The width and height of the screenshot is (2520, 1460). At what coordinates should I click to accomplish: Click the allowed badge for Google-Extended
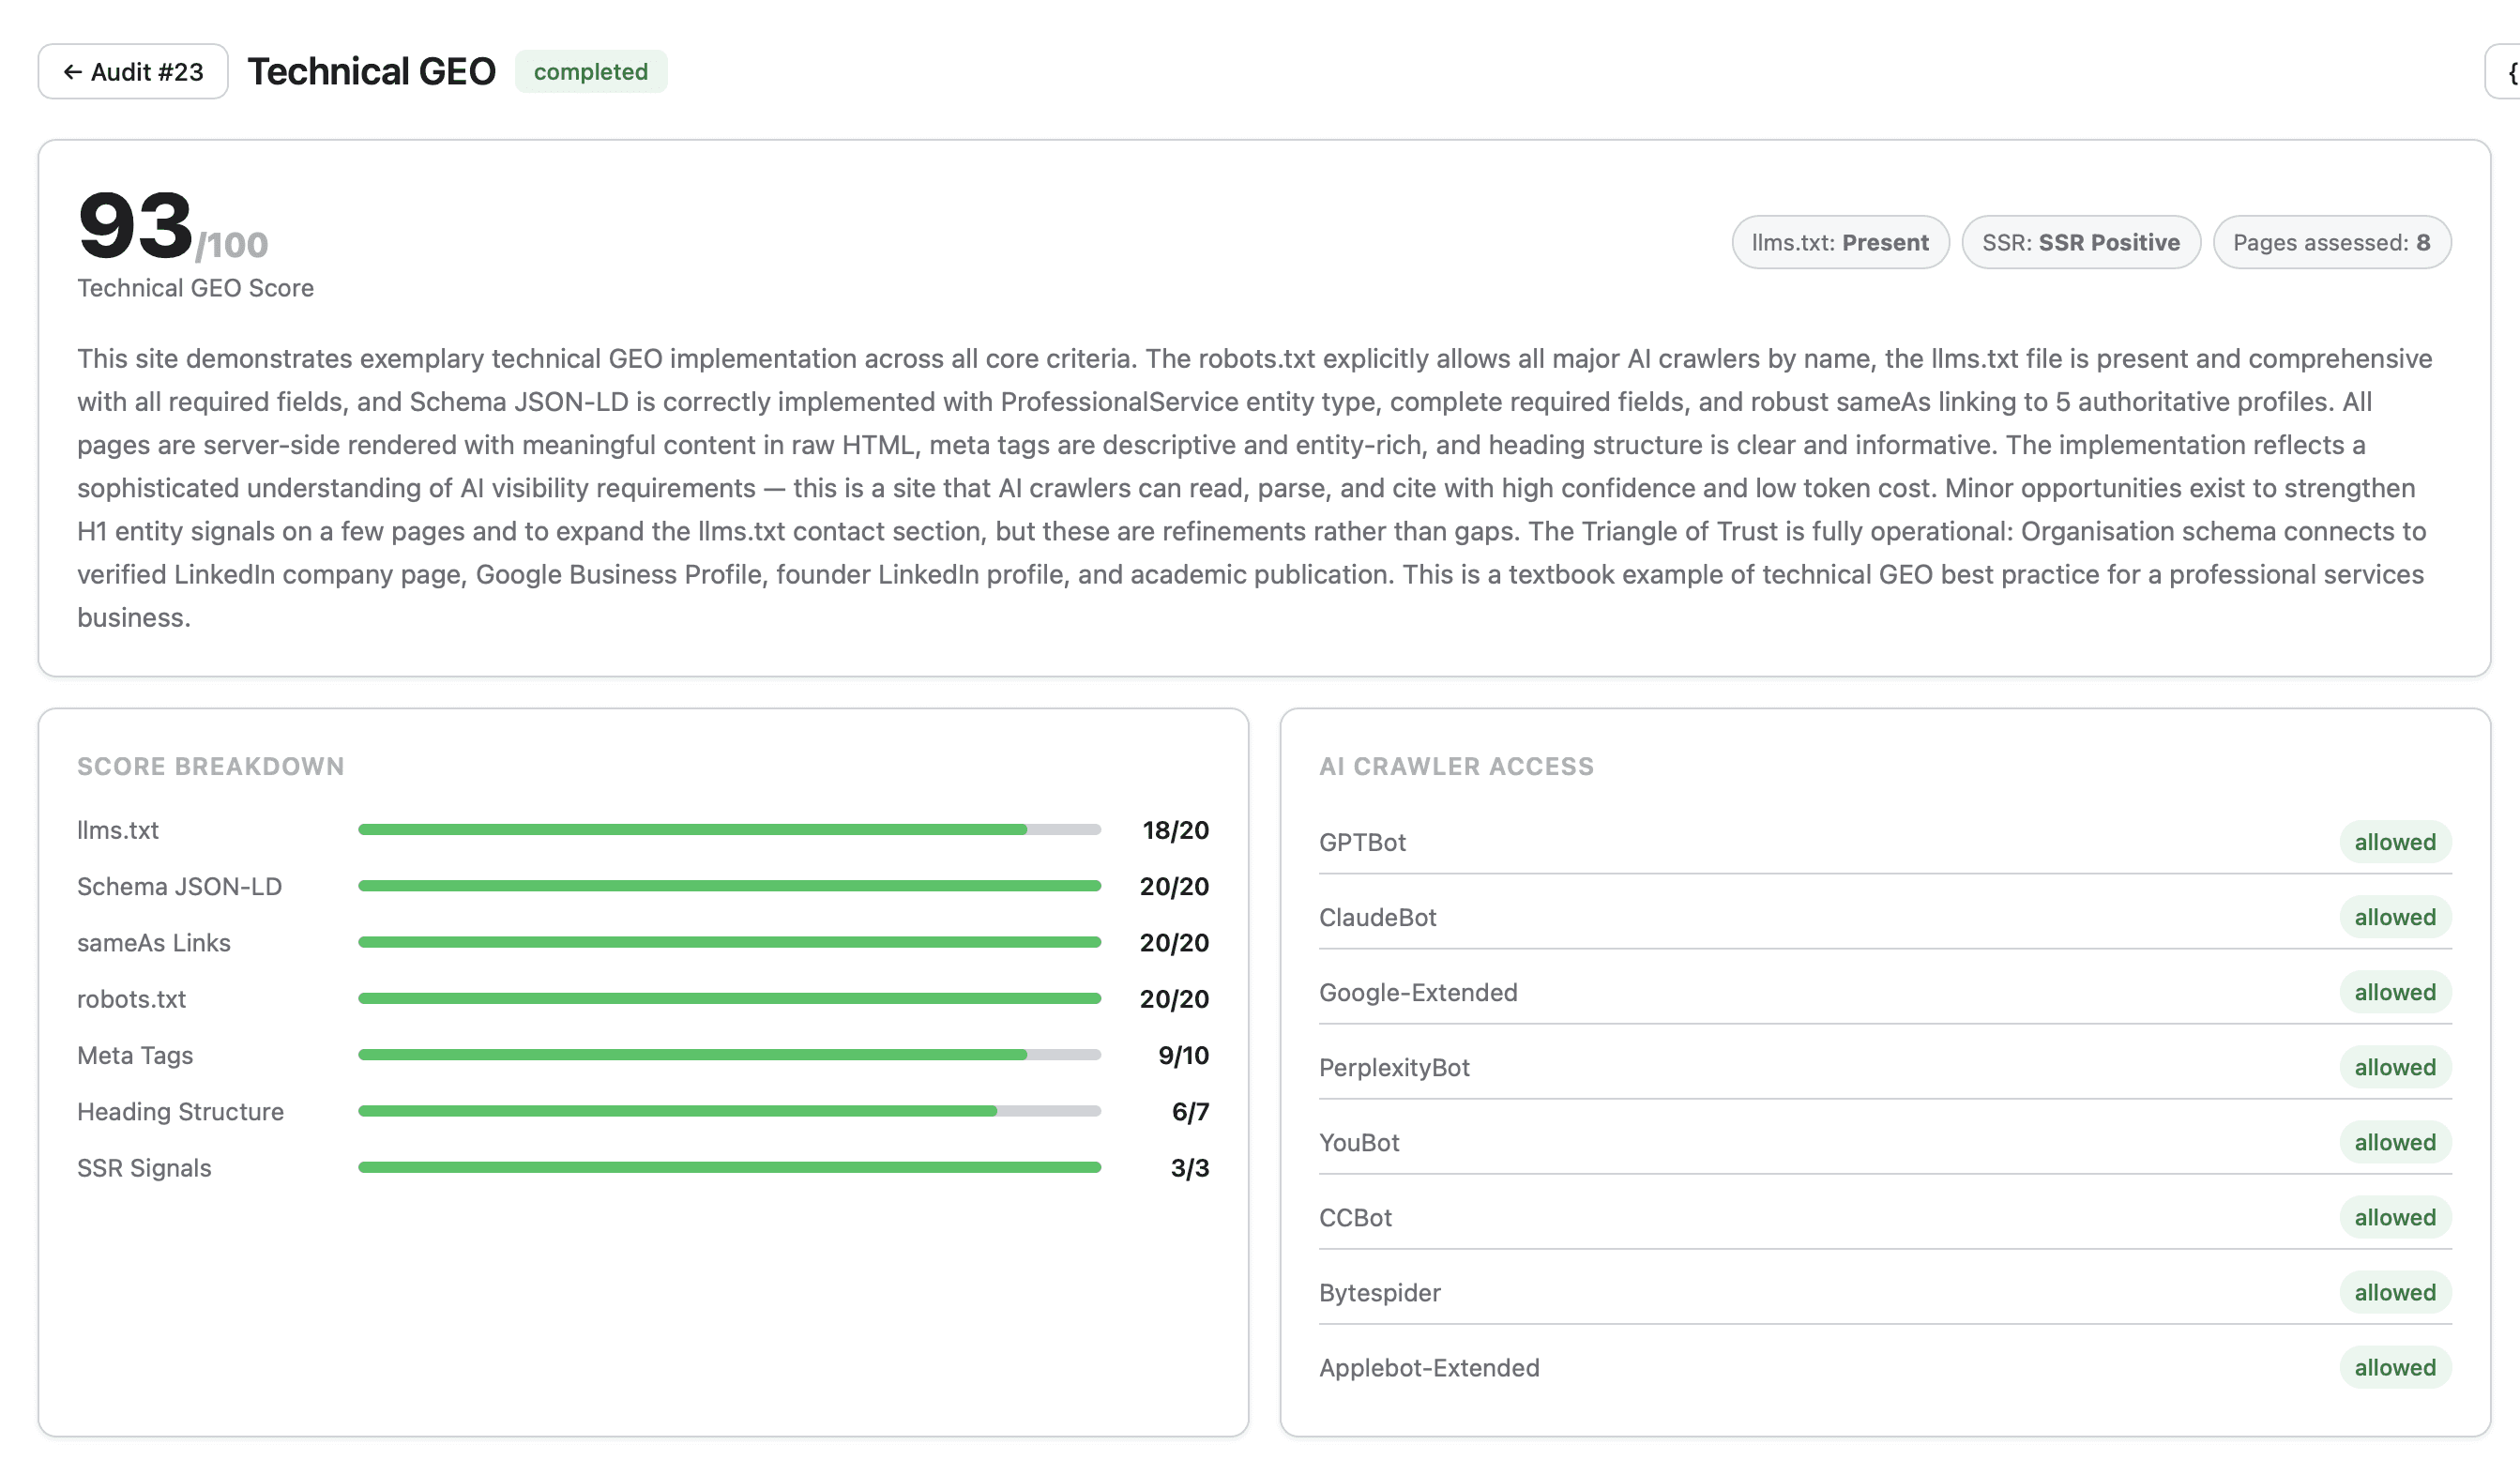click(x=2394, y=993)
